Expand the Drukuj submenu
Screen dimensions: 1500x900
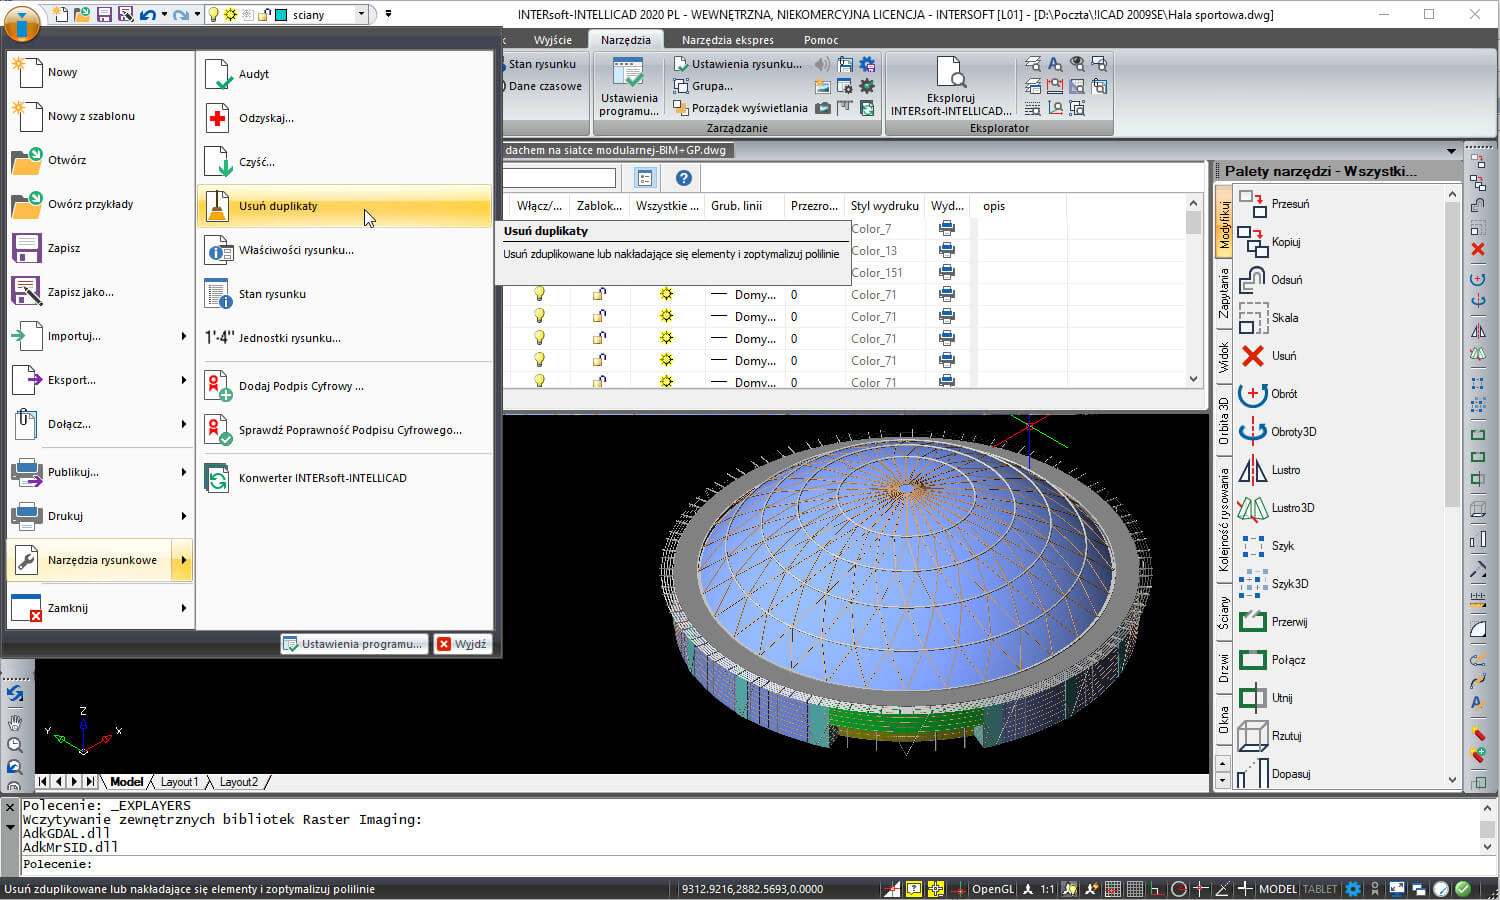(x=100, y=516)
